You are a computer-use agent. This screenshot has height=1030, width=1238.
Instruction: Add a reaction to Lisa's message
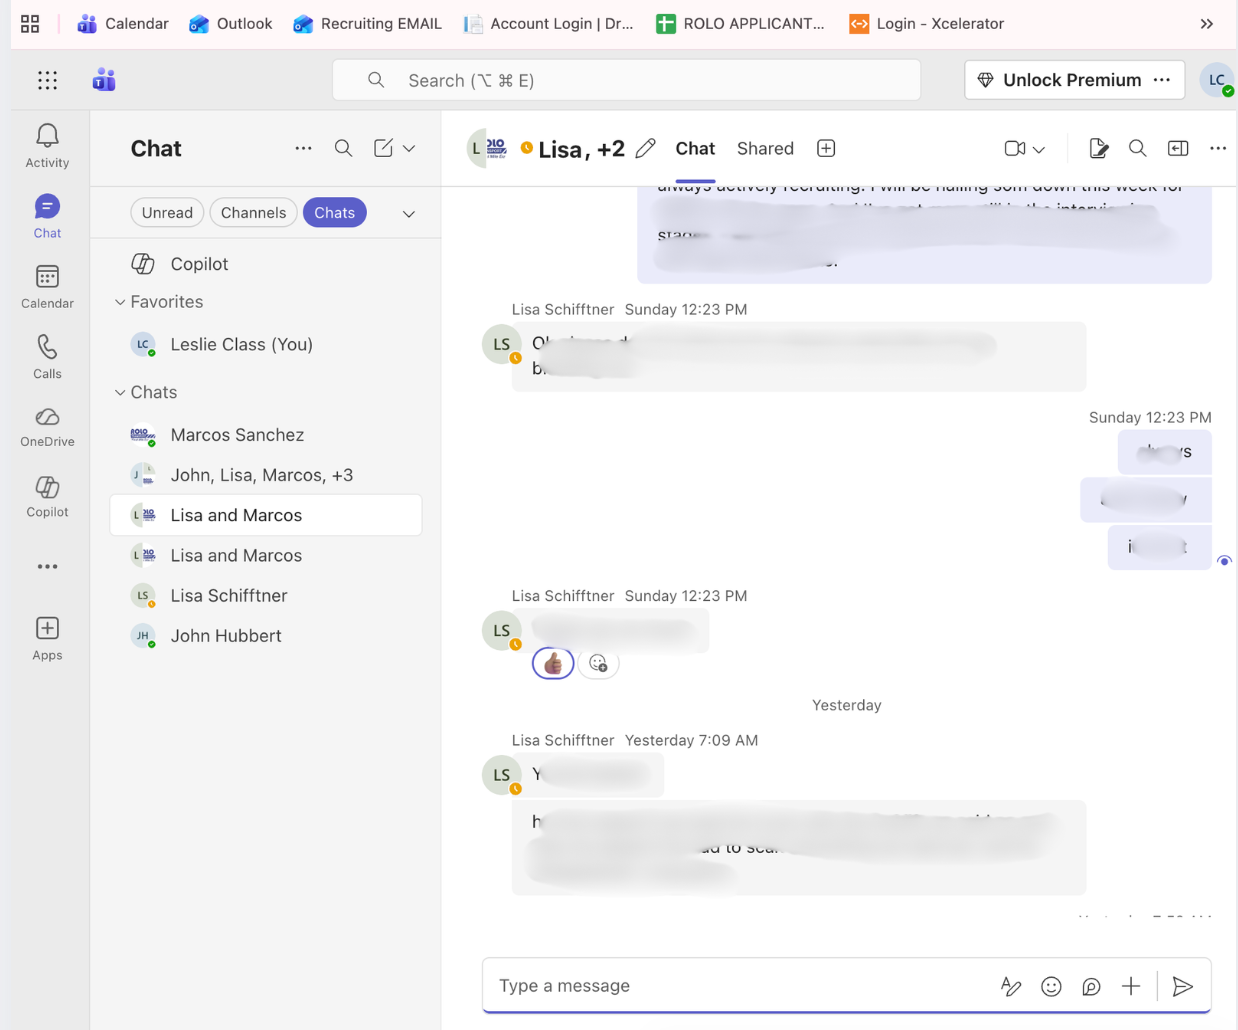pyautogui.click(x=598, y=663)
